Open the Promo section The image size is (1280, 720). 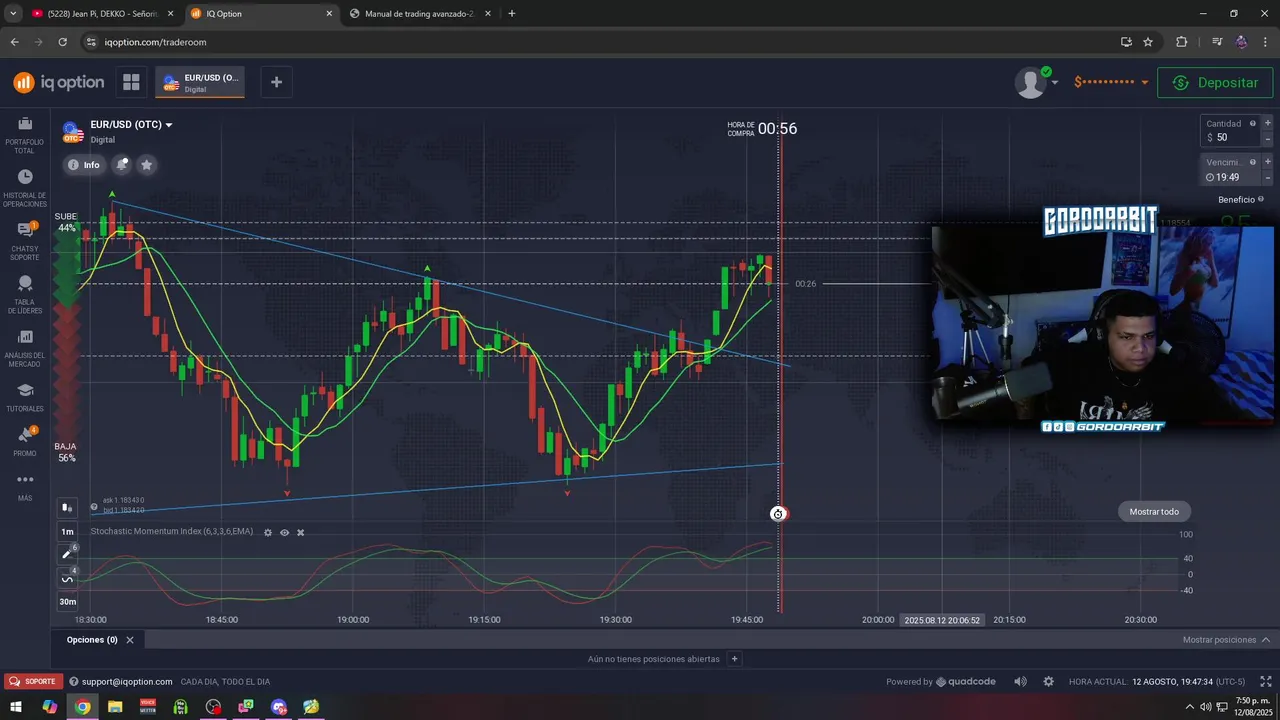tap(25, 441)
